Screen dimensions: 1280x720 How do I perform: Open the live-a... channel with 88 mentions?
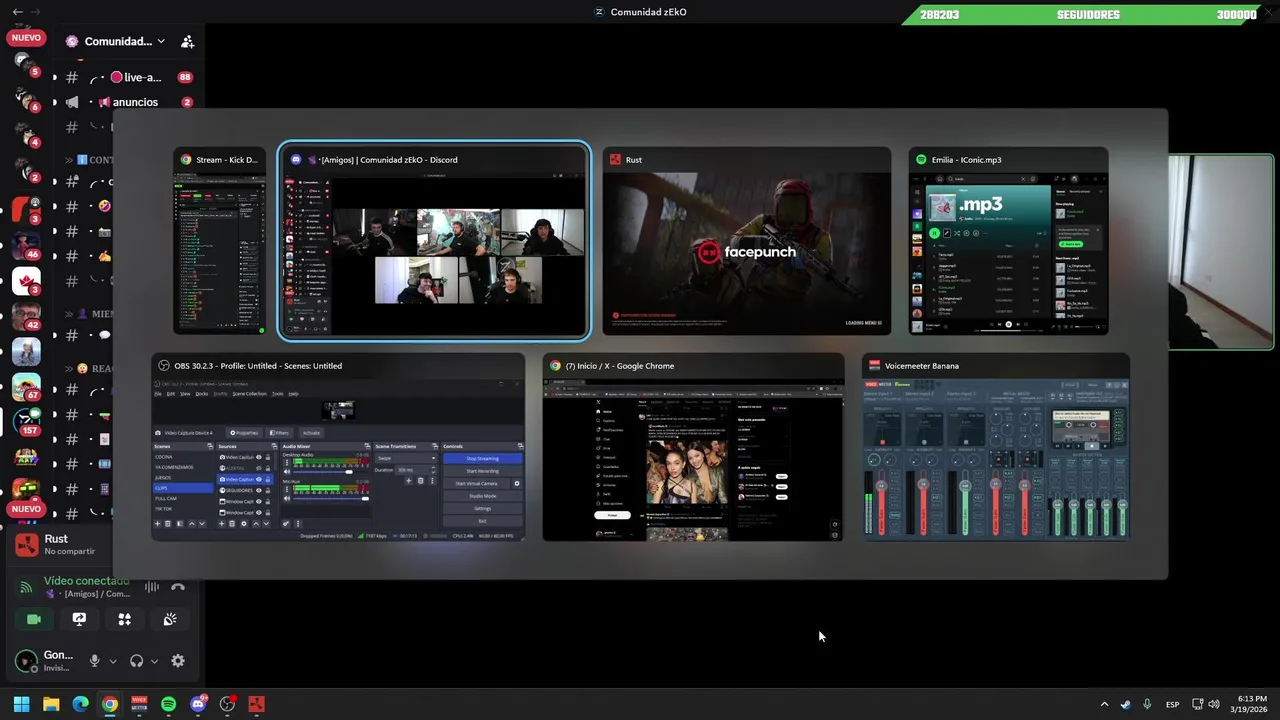128,77
